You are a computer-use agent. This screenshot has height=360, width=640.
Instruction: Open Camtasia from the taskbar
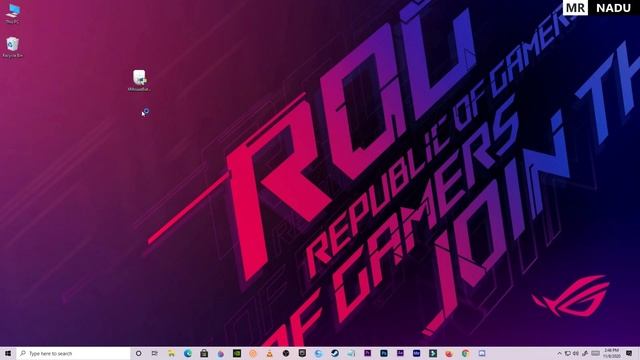433,353
